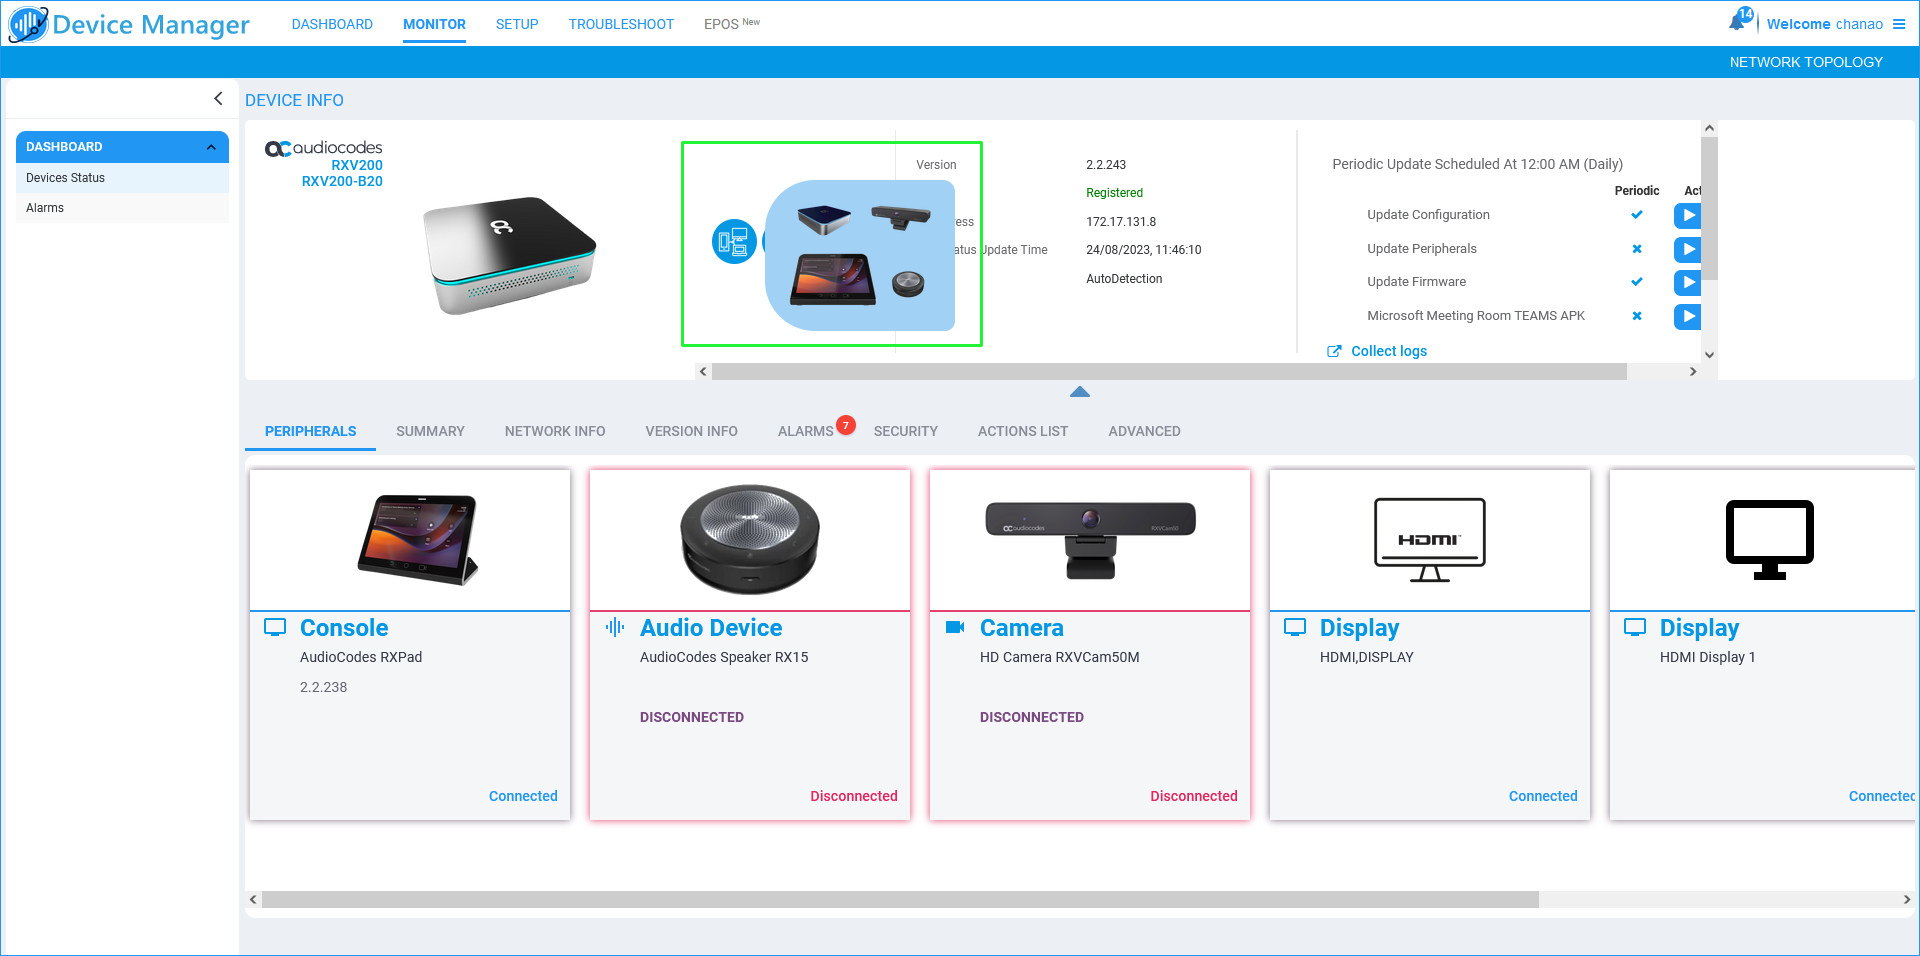The width and height of the screenshot is (1920, 956).
Task: Click the RX15 speaker image
Action: pos(750,539)
